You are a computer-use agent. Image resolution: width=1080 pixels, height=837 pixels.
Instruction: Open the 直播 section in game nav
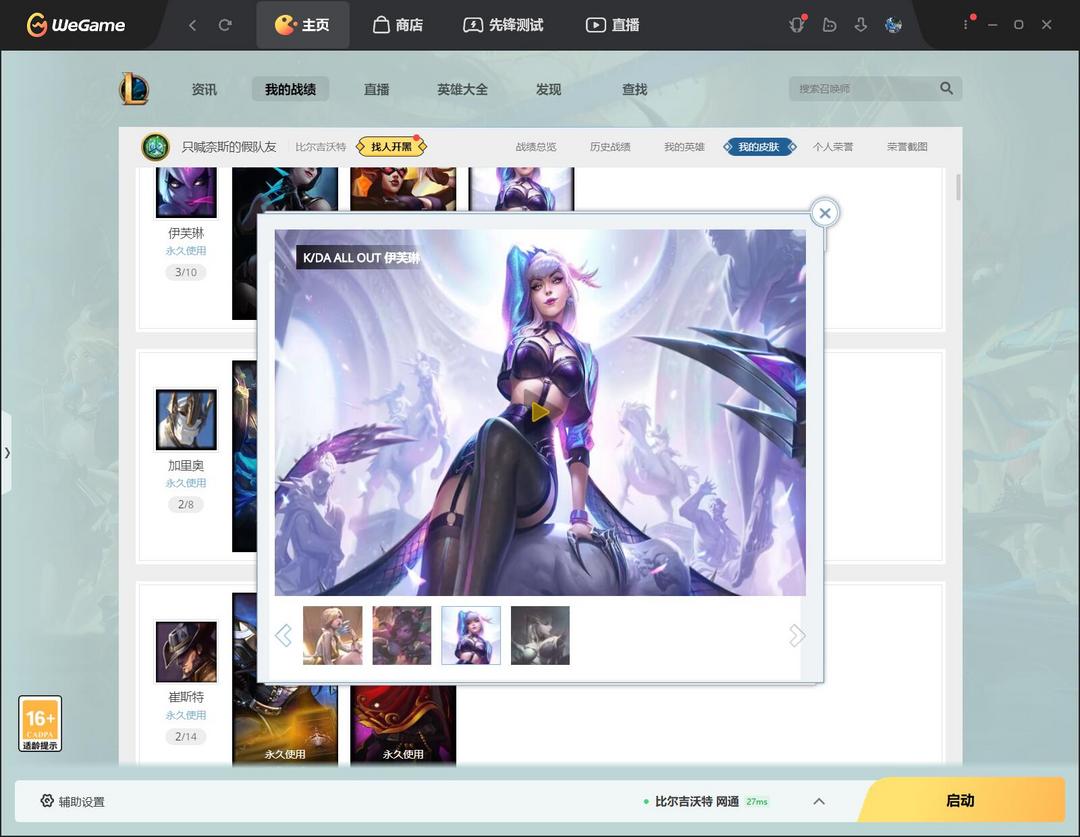(376, 90)
